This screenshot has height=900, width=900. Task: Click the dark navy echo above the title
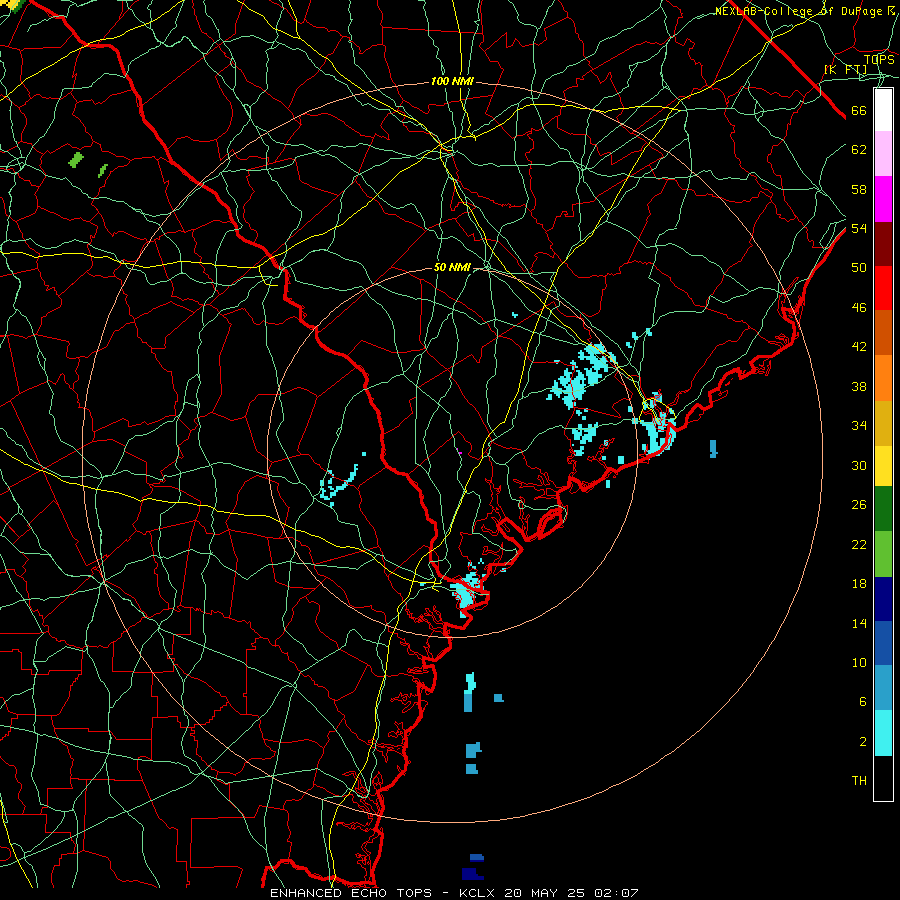[x=472, y=874]
